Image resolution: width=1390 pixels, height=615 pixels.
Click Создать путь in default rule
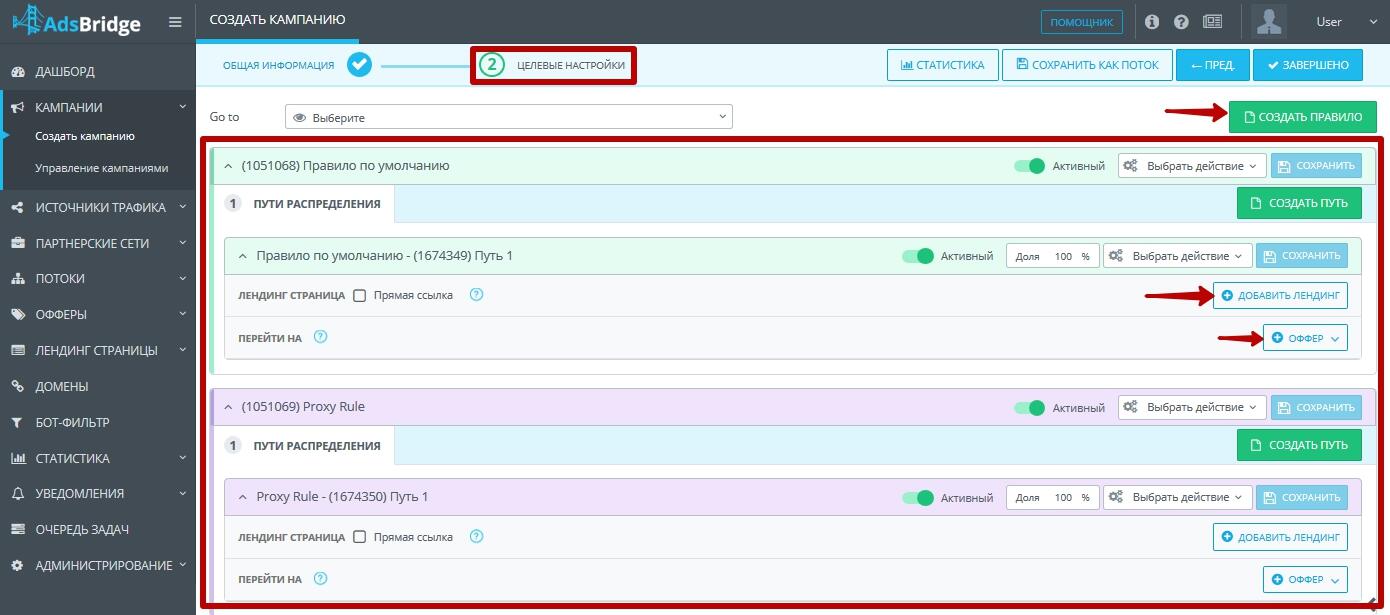pyautogui.click(x=1299, y=203)
